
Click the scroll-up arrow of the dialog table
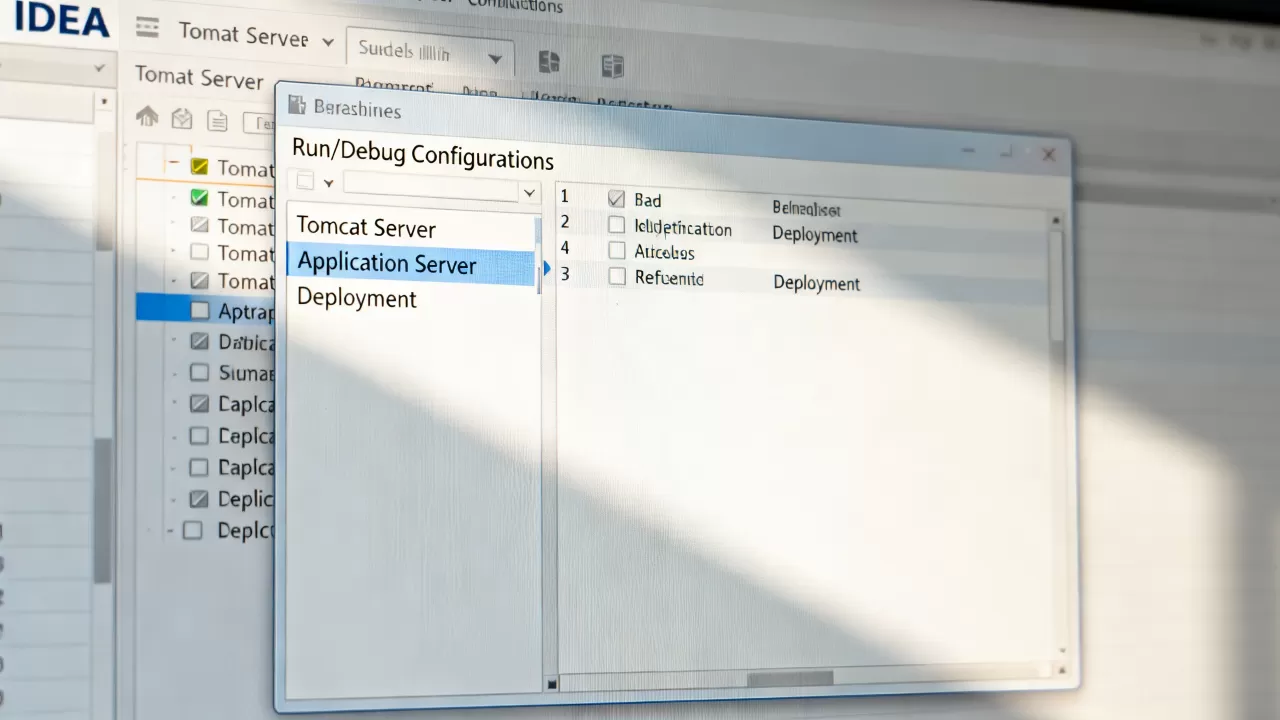(1054, 219)
